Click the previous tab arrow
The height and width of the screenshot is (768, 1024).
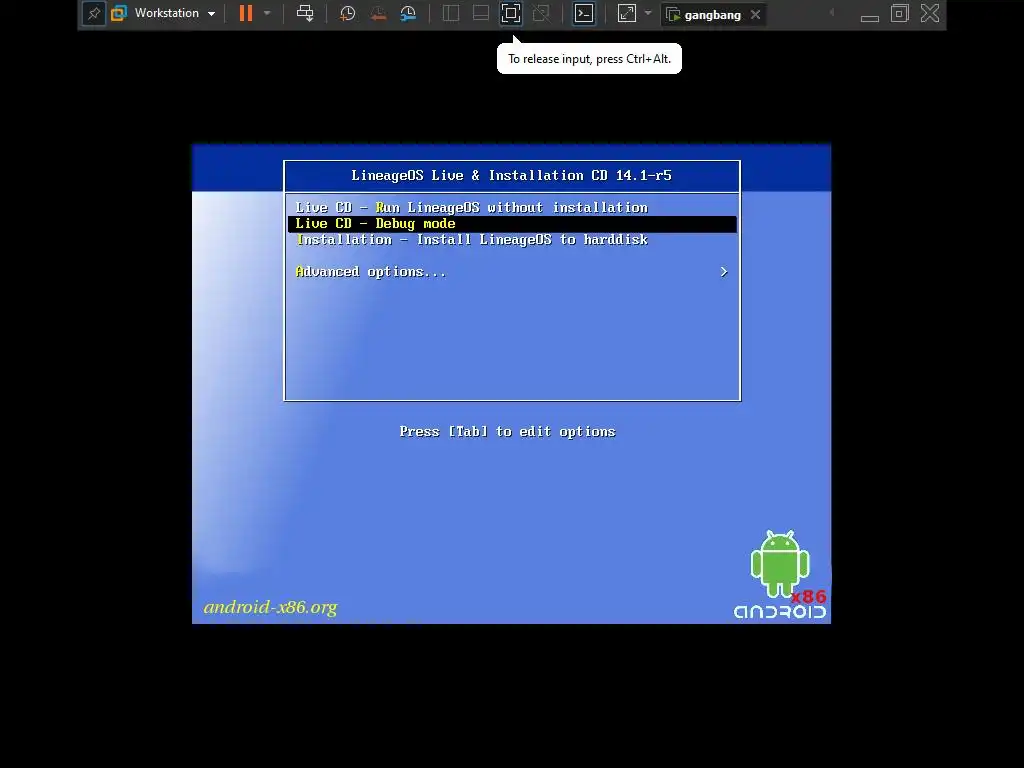pos(831,13)
